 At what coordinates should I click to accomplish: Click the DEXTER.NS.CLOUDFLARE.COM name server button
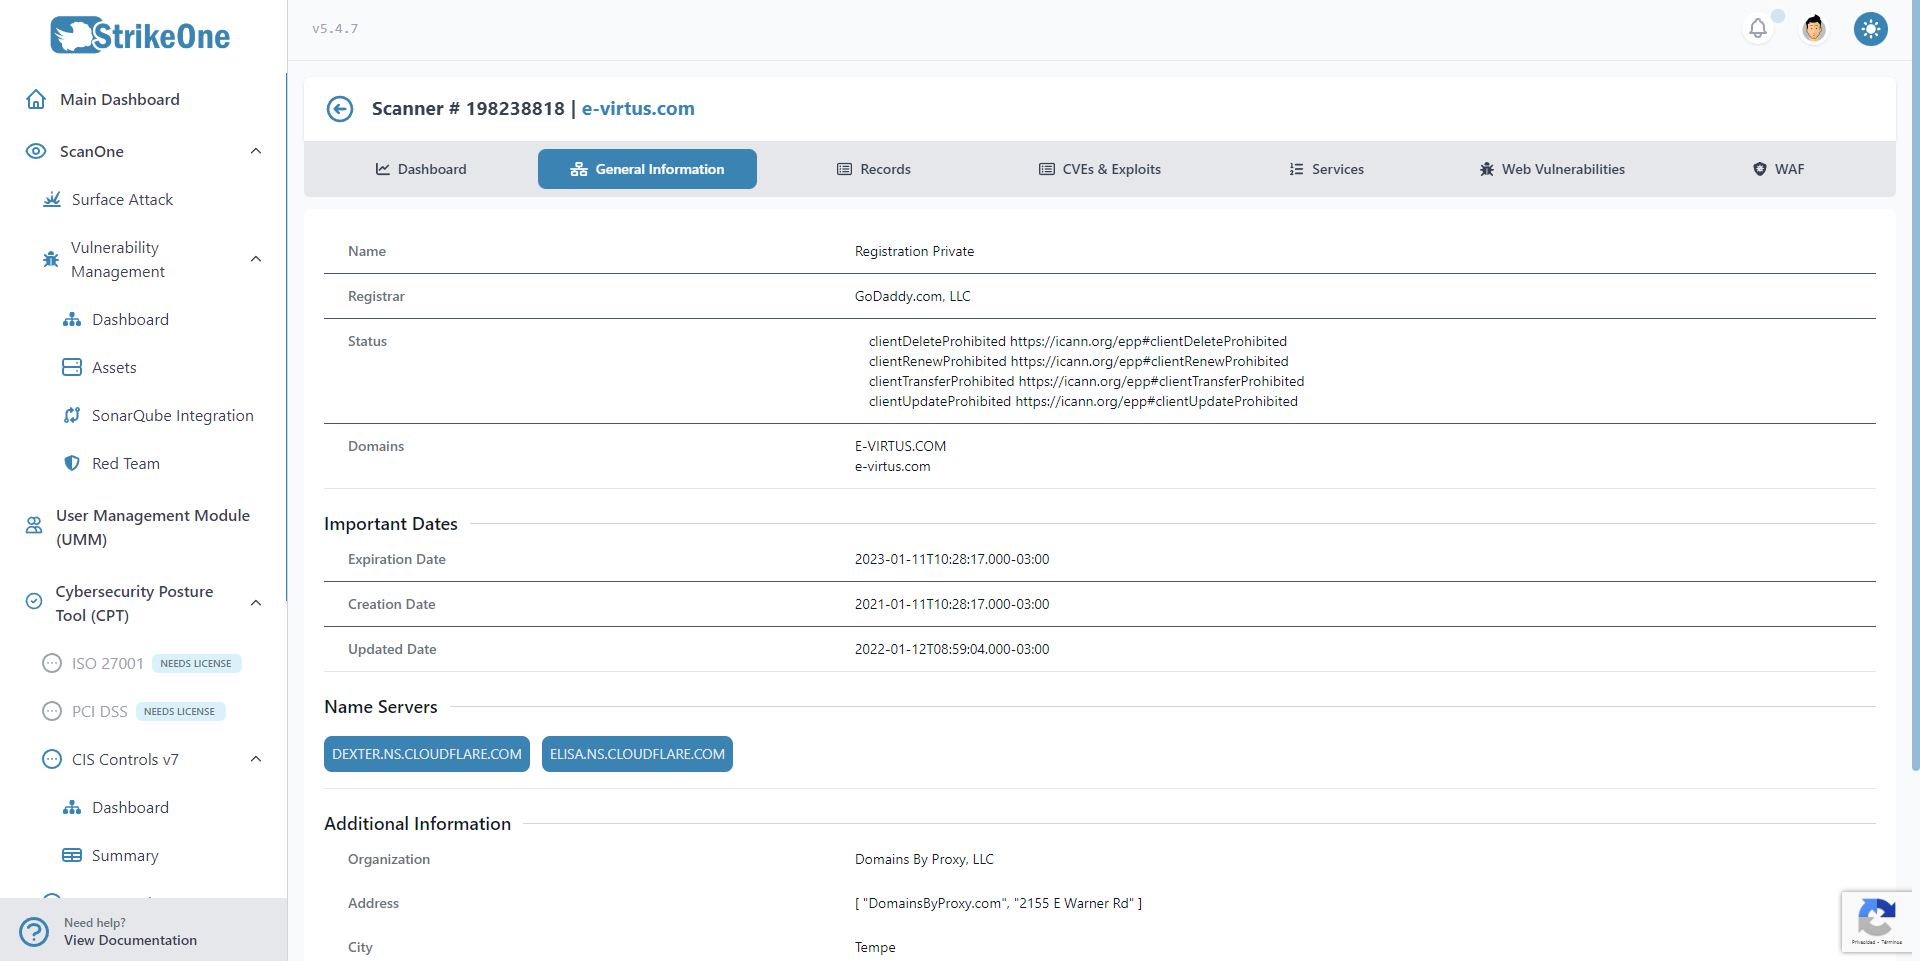pyautogui.click(x=427, y=754)
